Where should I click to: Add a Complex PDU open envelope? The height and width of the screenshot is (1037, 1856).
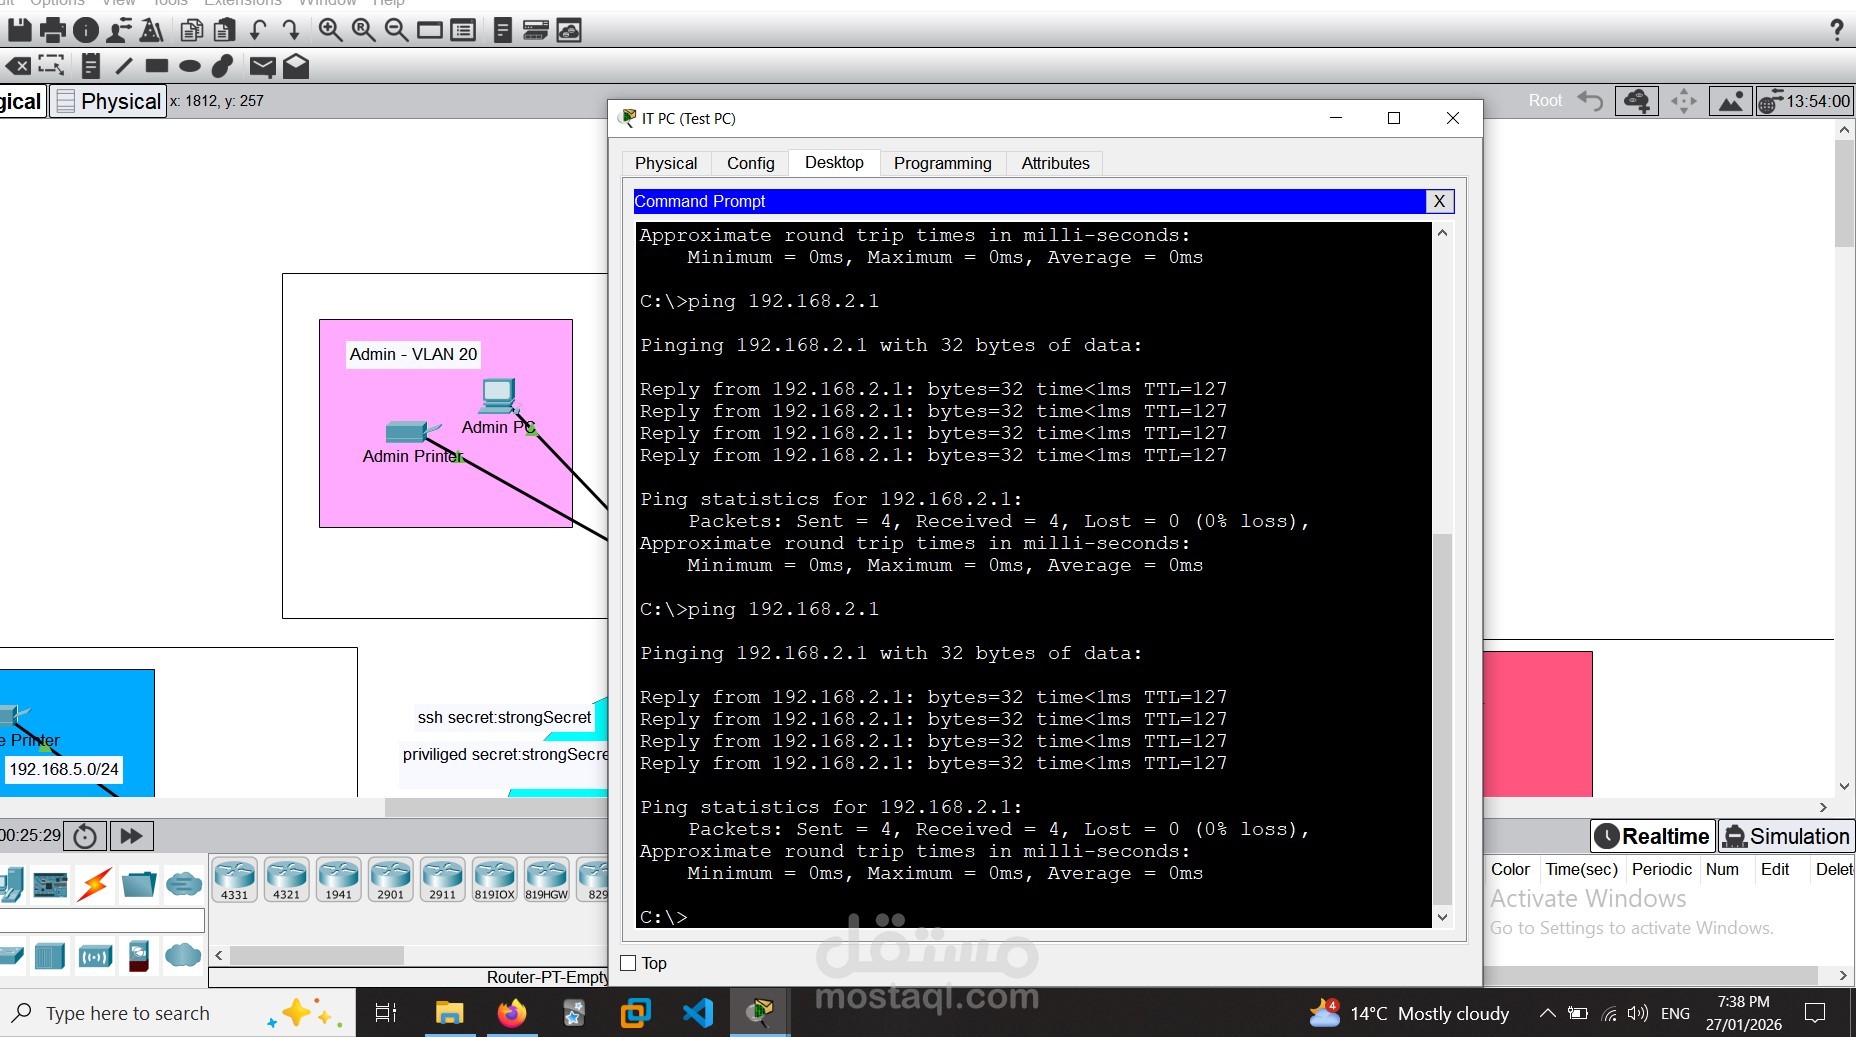click(x=296, y=66)
